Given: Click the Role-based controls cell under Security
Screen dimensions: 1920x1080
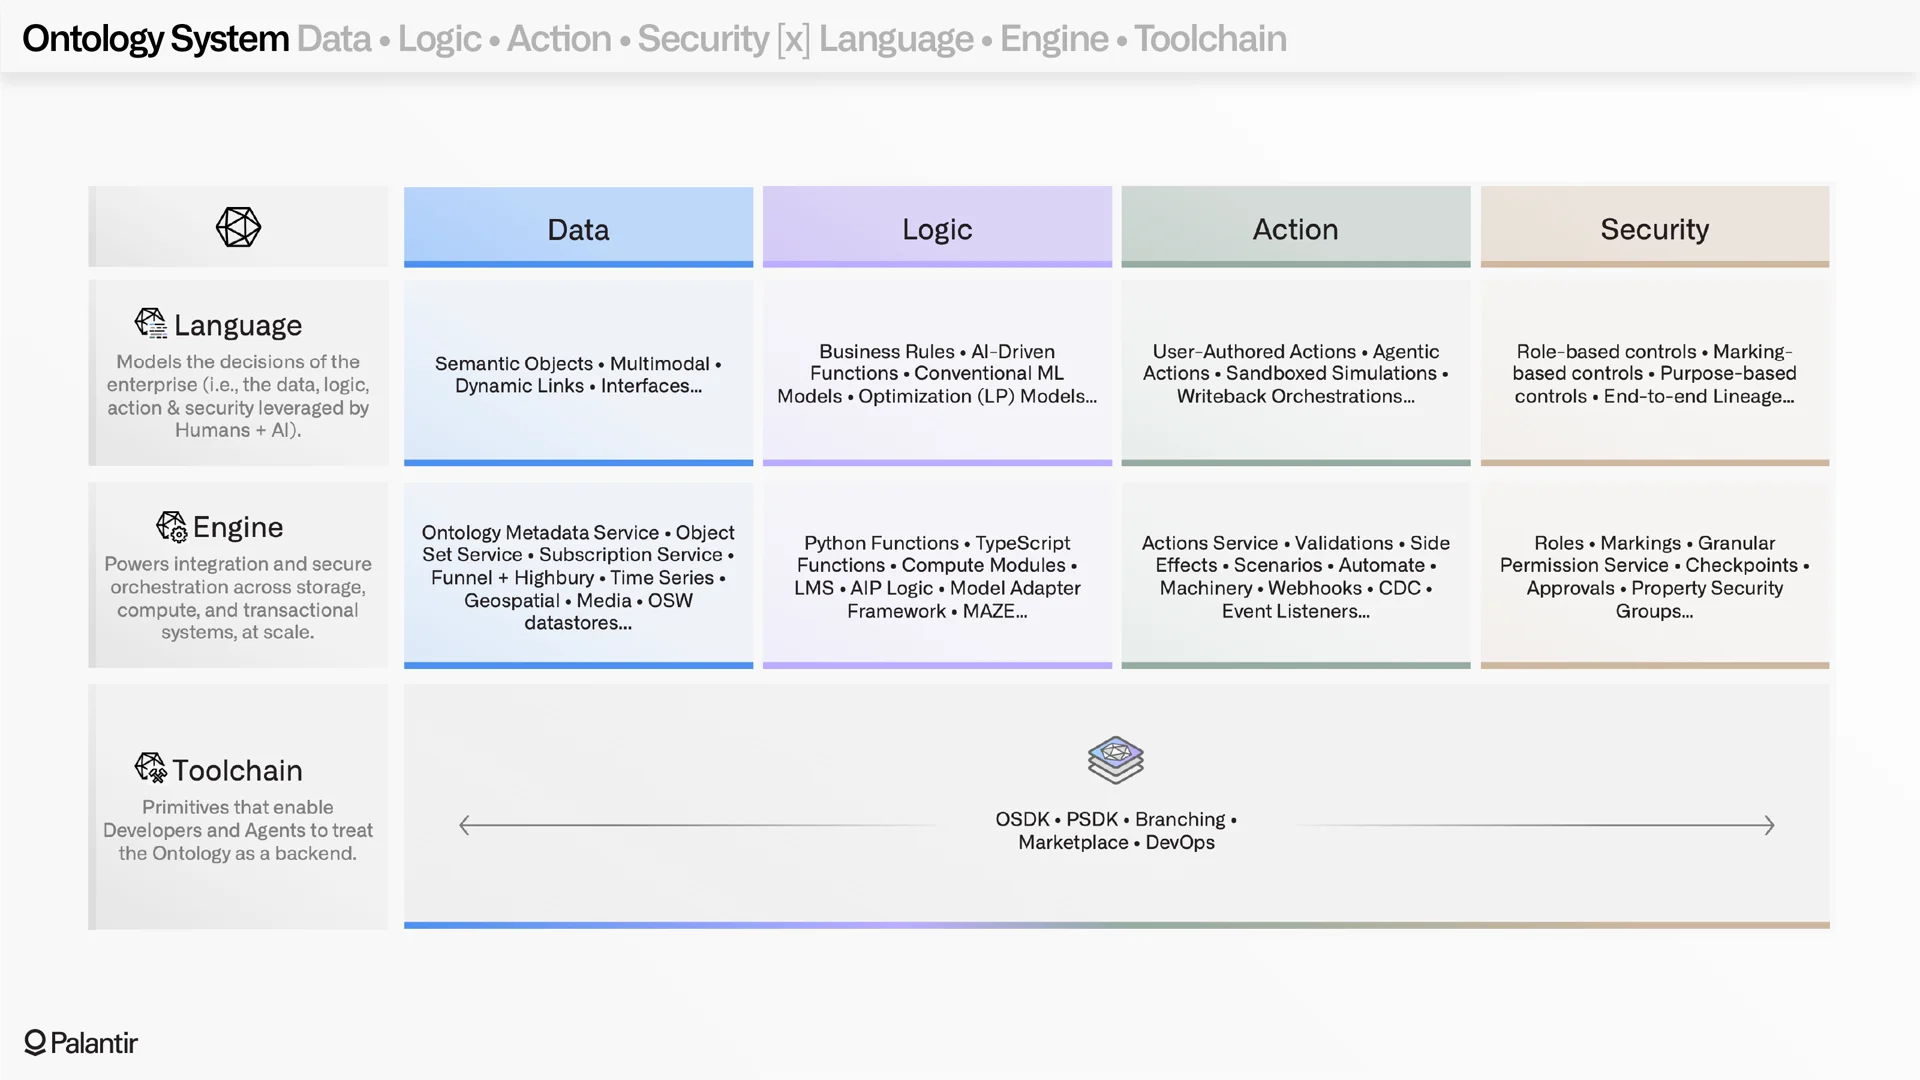Looking at the screenshot, I should pos(1655,374).
